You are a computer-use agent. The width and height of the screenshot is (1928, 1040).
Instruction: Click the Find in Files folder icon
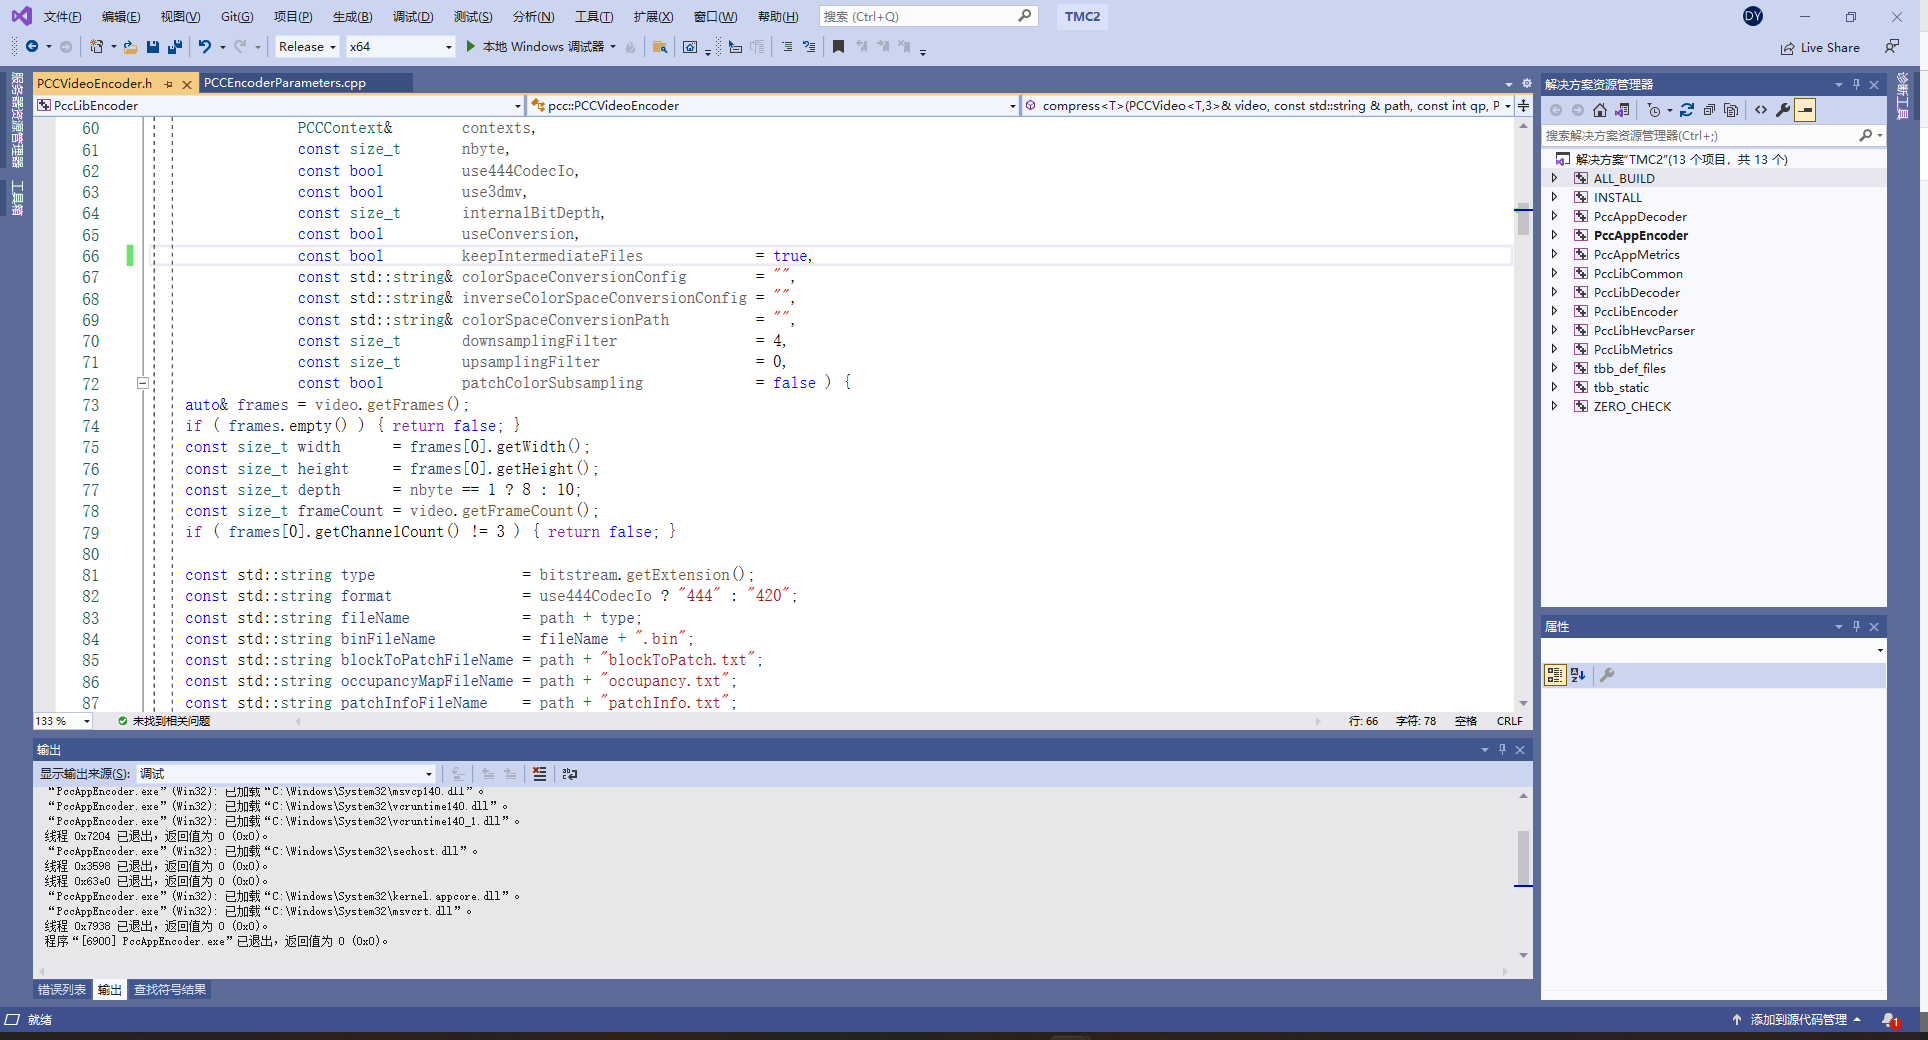659,47
